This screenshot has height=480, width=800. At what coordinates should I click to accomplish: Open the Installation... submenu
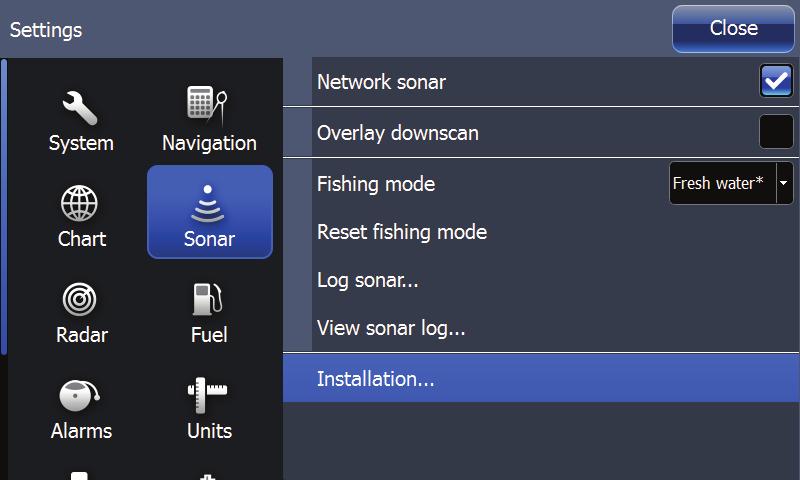tap(541, 378)
